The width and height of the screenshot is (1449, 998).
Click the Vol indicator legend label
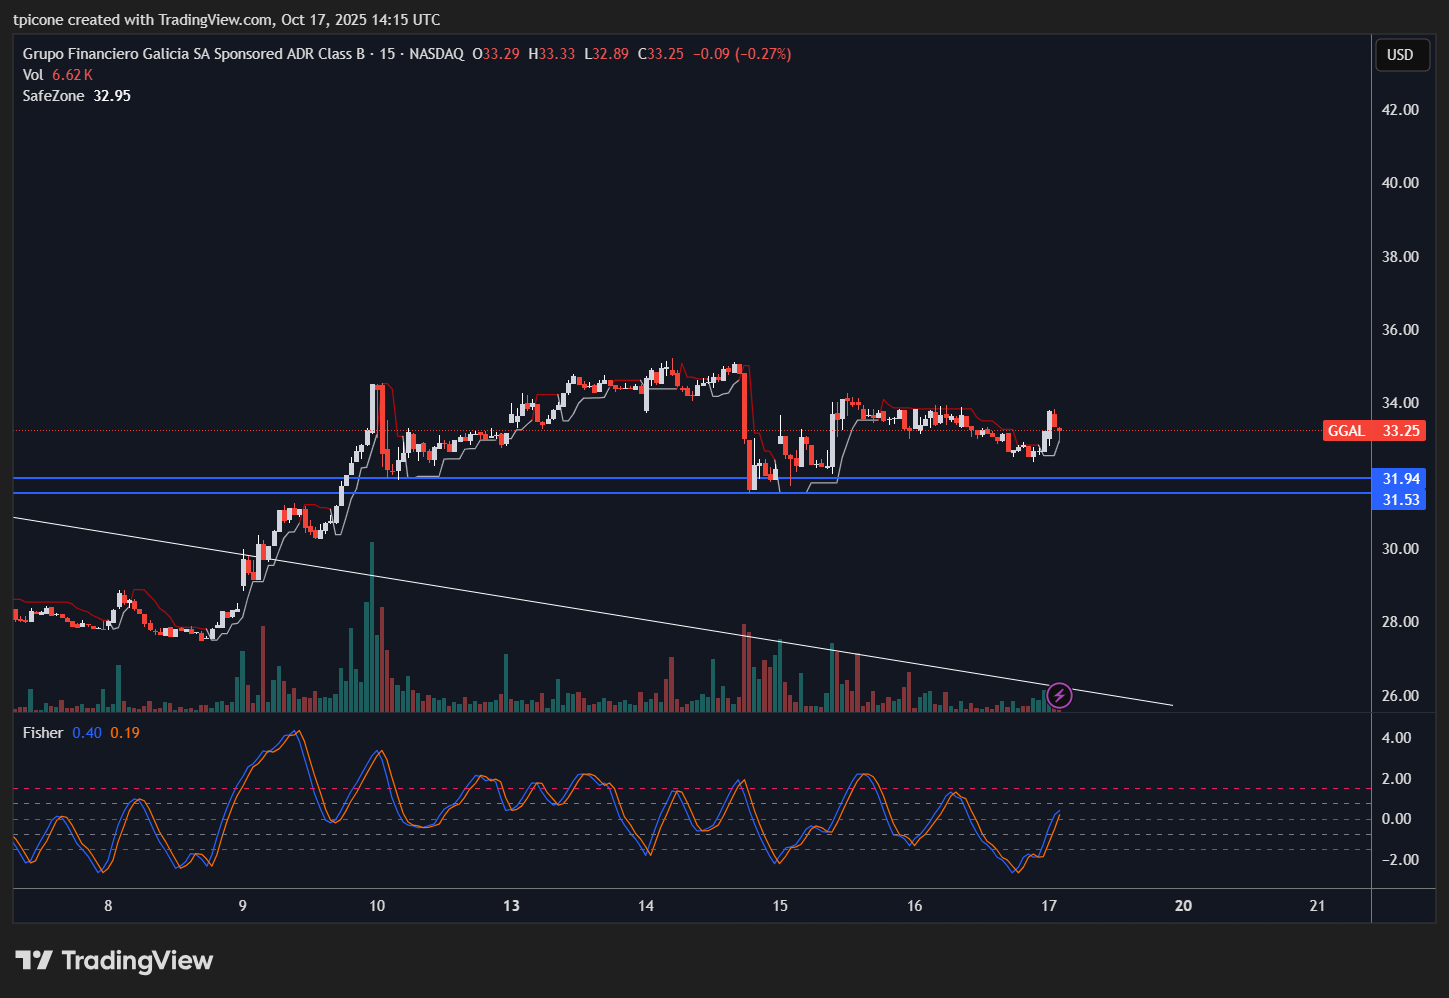[x=33, y=75]
